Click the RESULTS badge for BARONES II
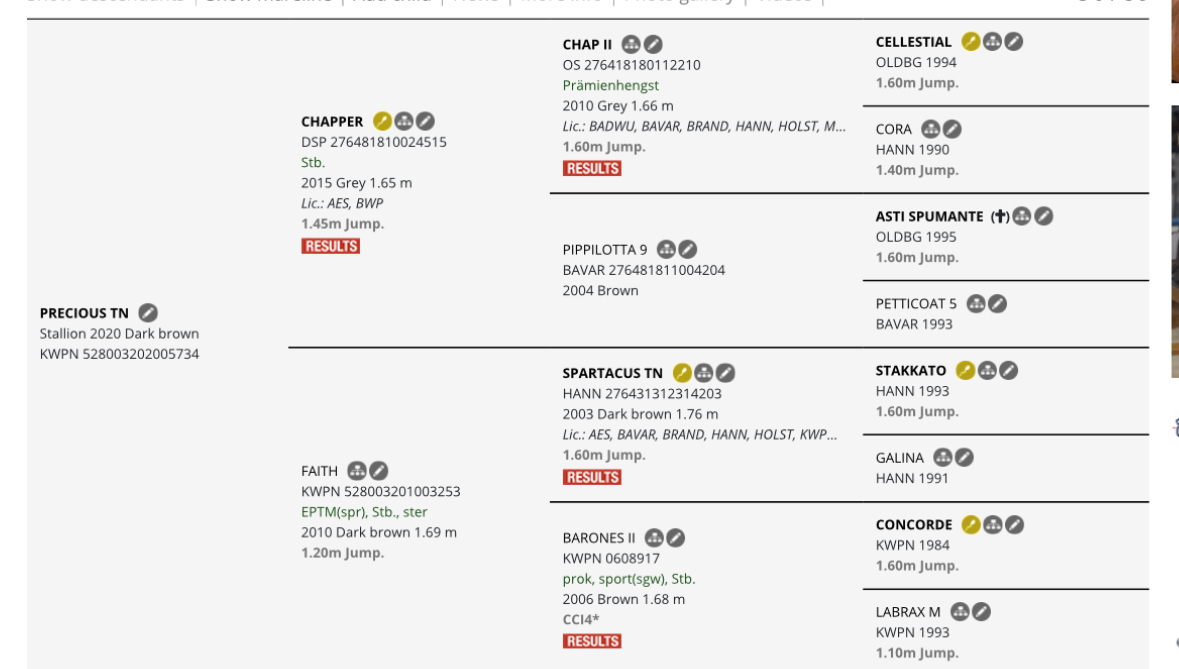Image resolution: width=1179 pixels, height=669 pixels. tap(592, 641)
